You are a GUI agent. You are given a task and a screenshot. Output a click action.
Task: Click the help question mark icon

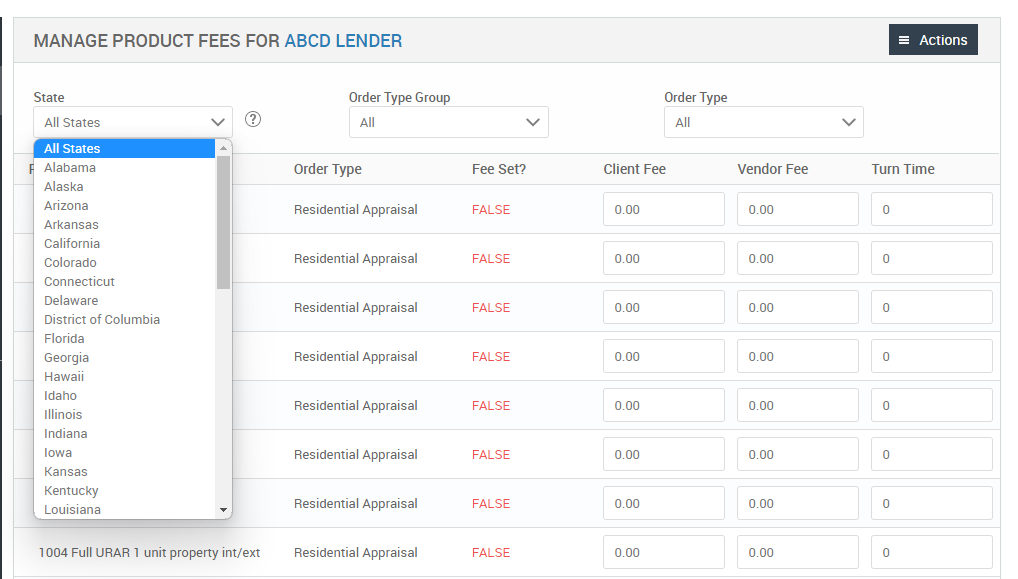click(x=252, y=118)
